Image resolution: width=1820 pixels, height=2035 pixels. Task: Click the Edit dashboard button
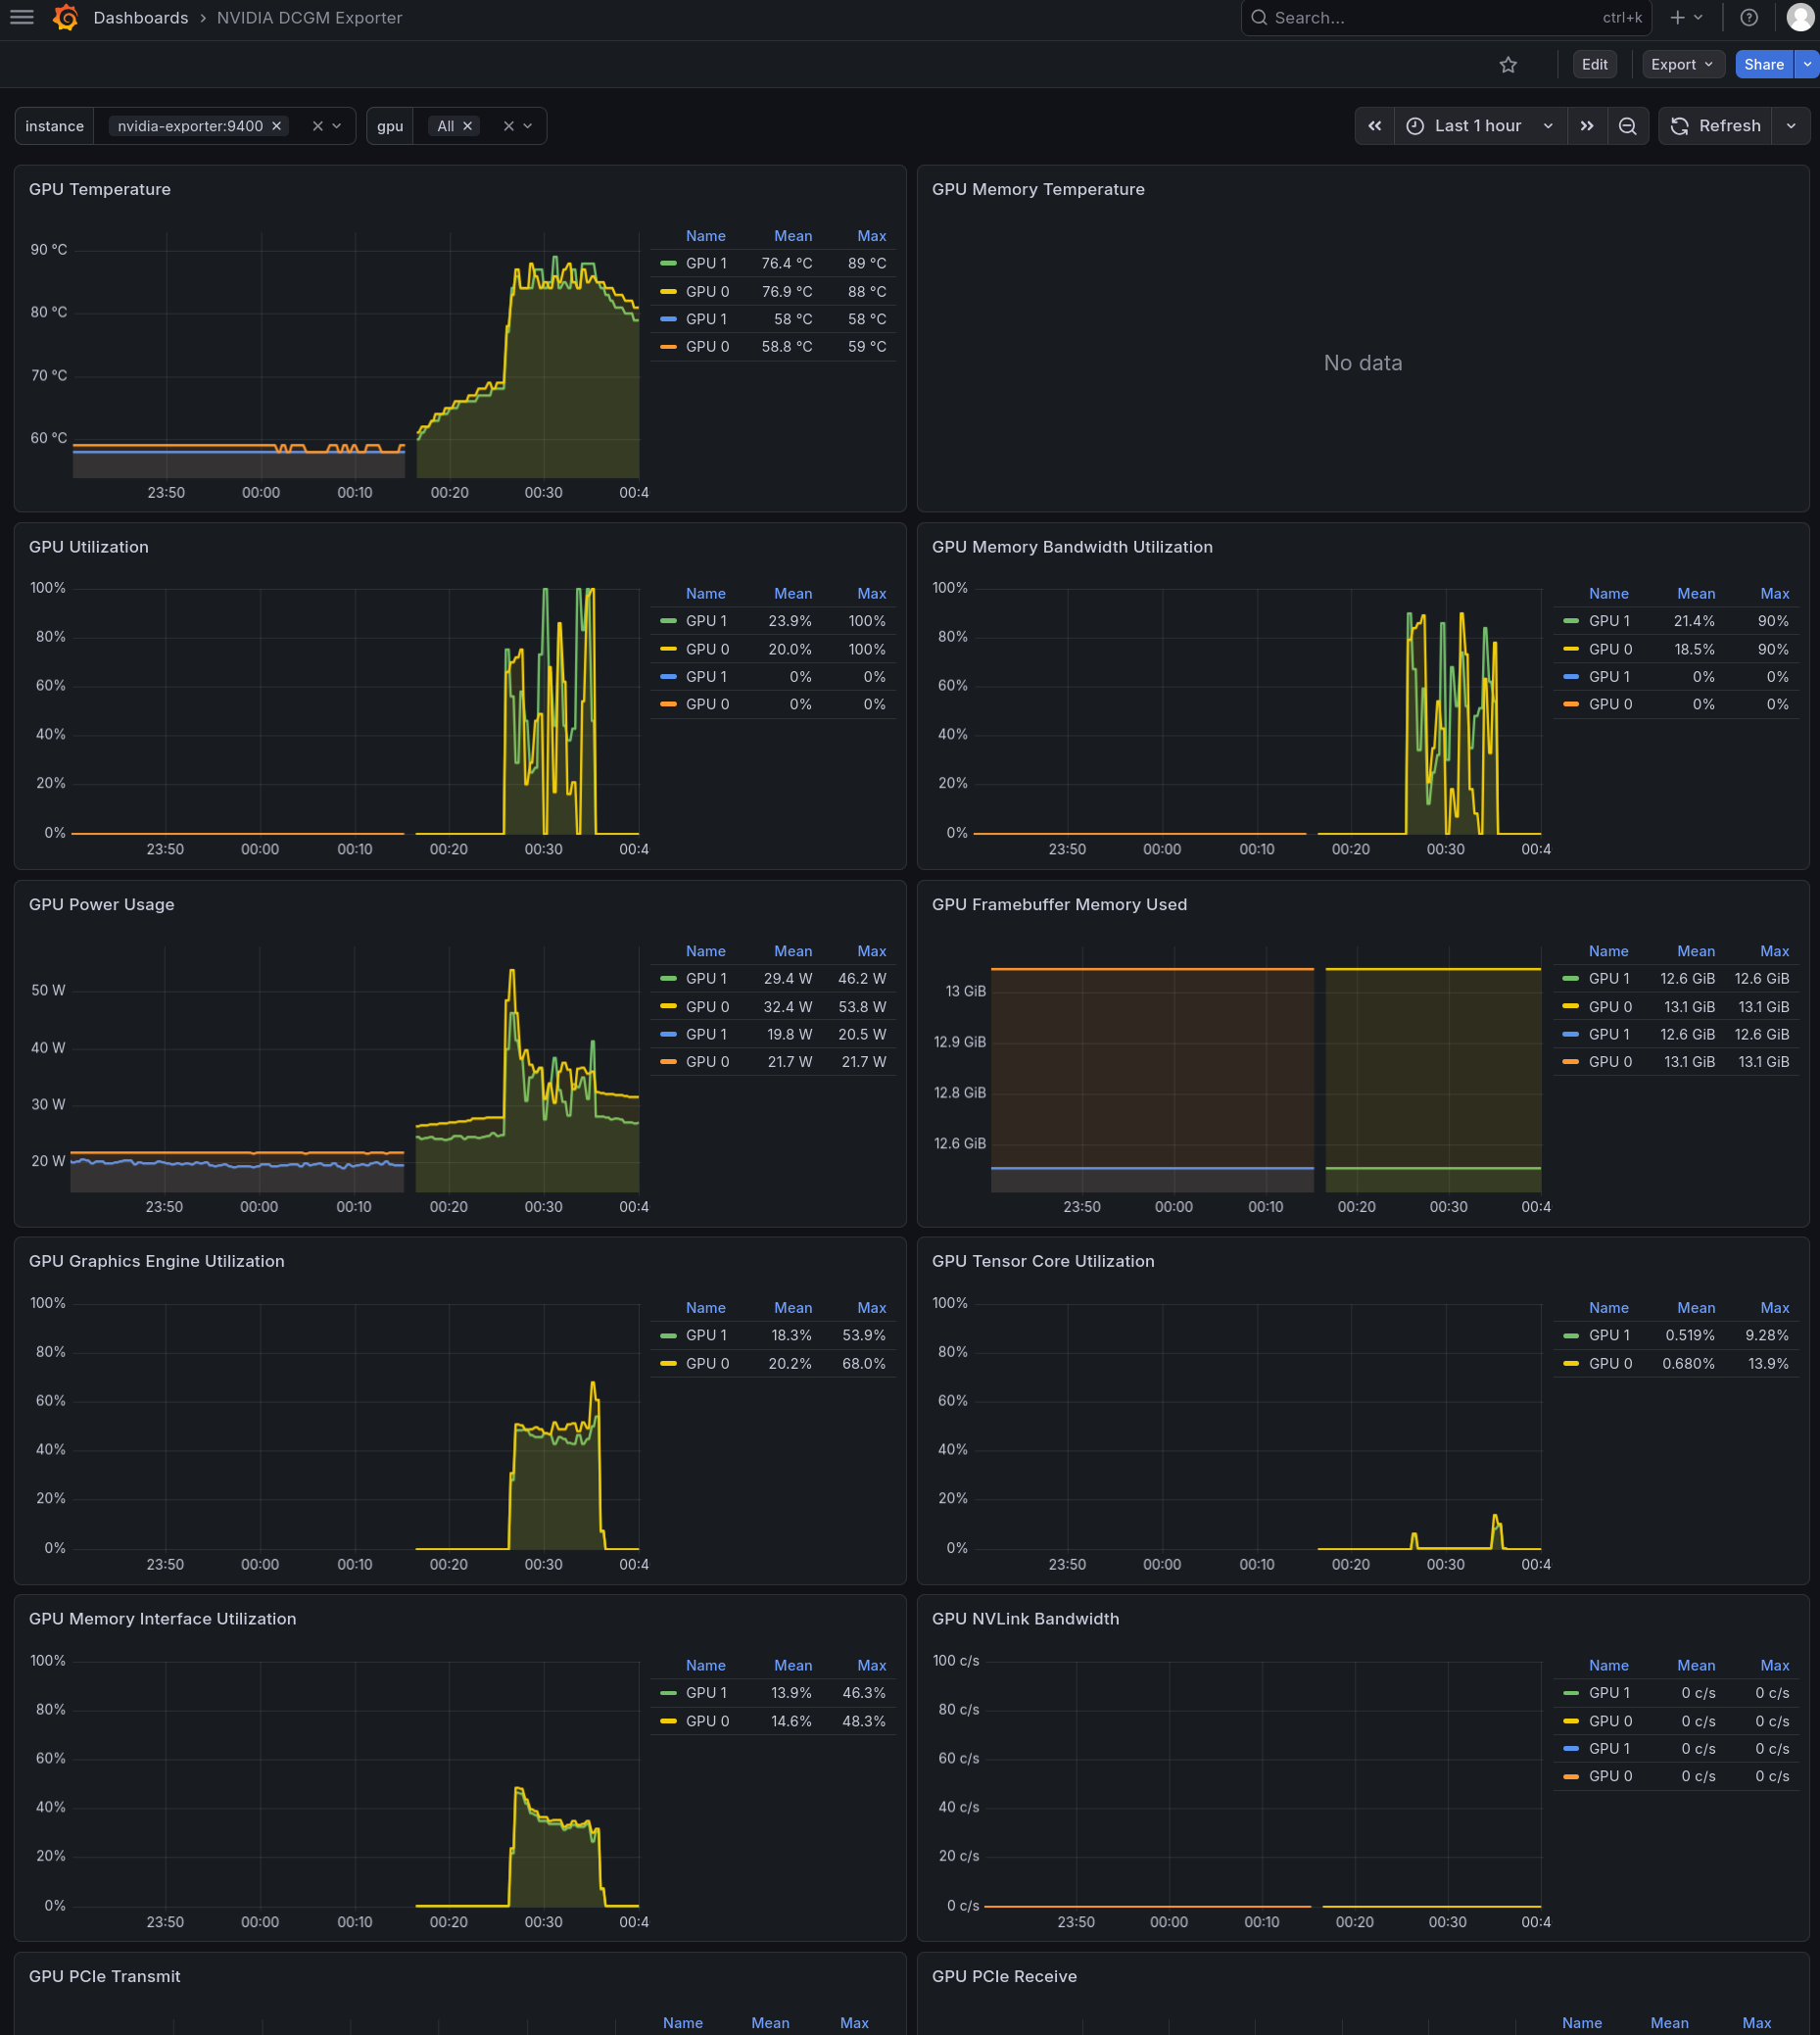coord(1594,65)
